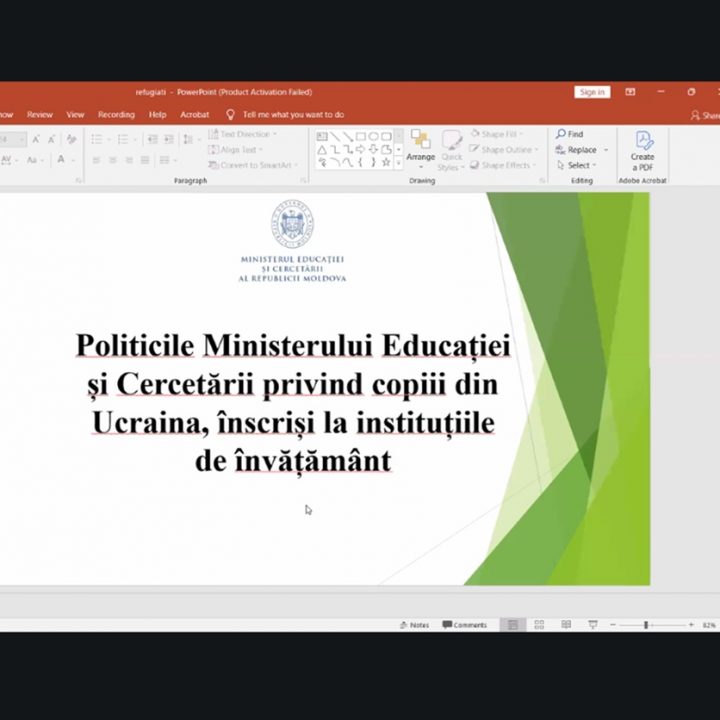Adjust the zoom slider in status bar
The image size is (720, 720).
tap(646, 625)
